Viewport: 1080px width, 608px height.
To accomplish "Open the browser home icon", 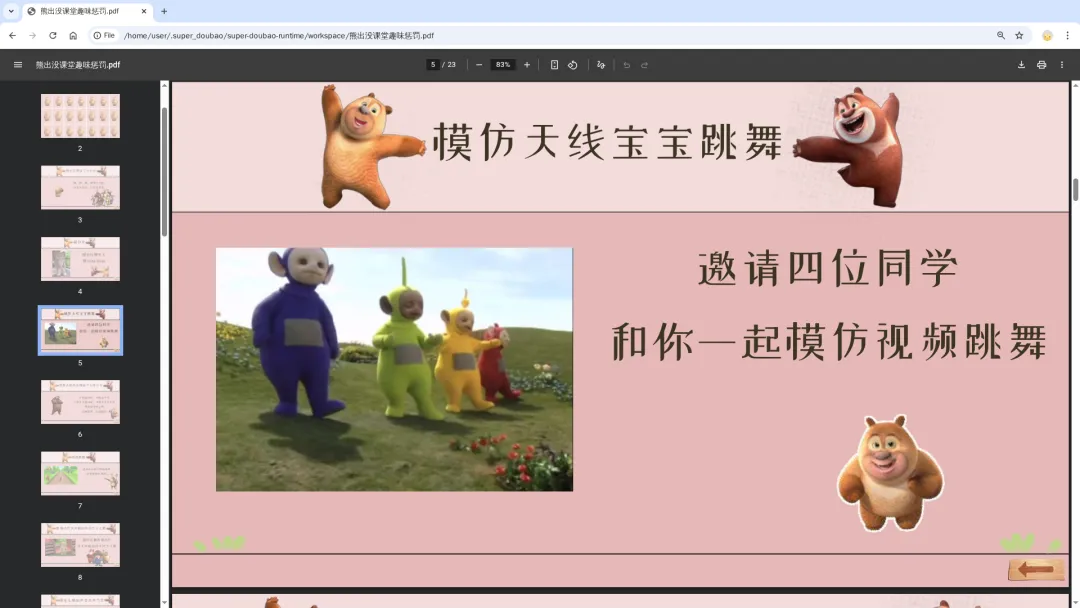I will point(73,35).
